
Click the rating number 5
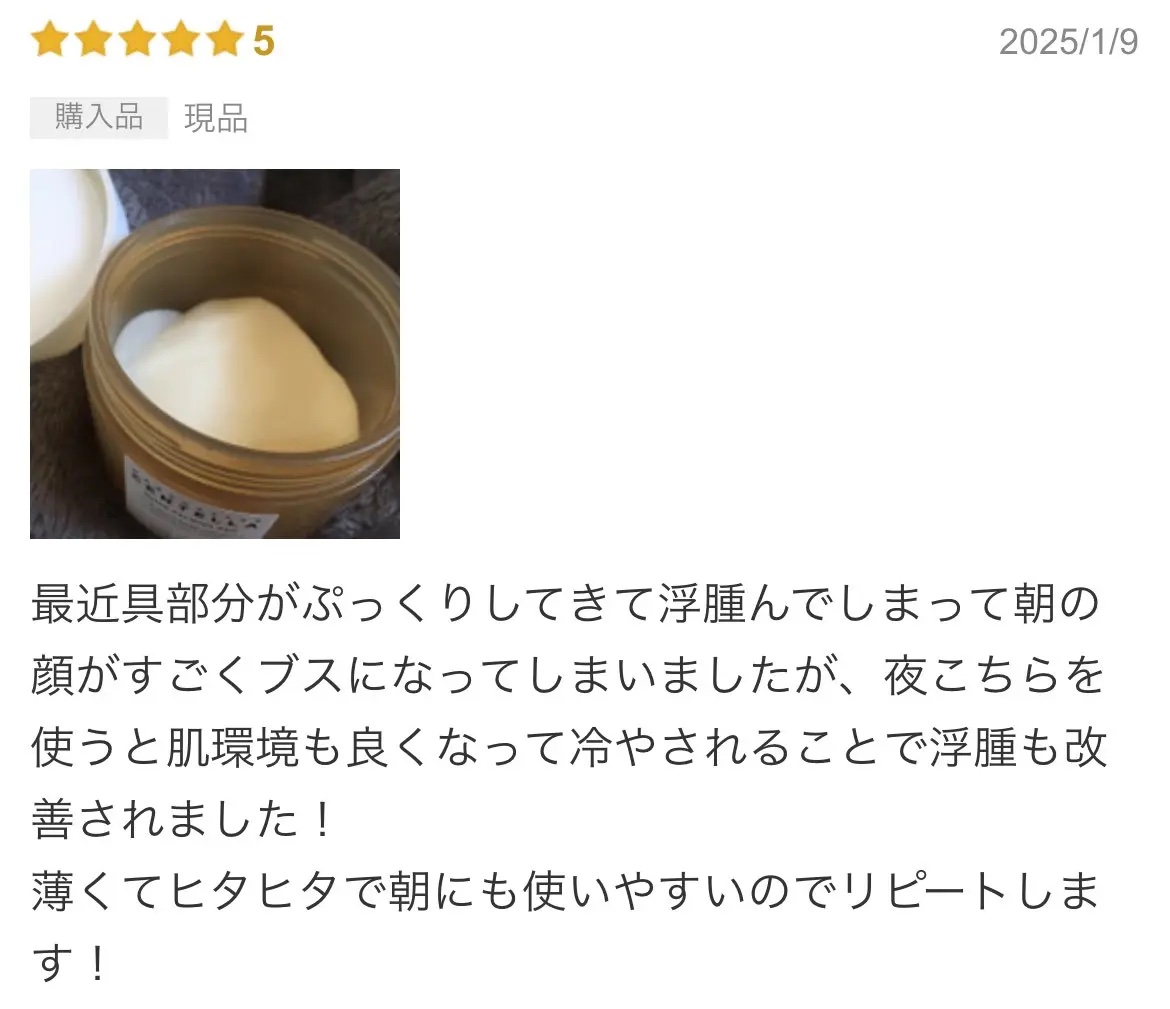tap(263, 41)
